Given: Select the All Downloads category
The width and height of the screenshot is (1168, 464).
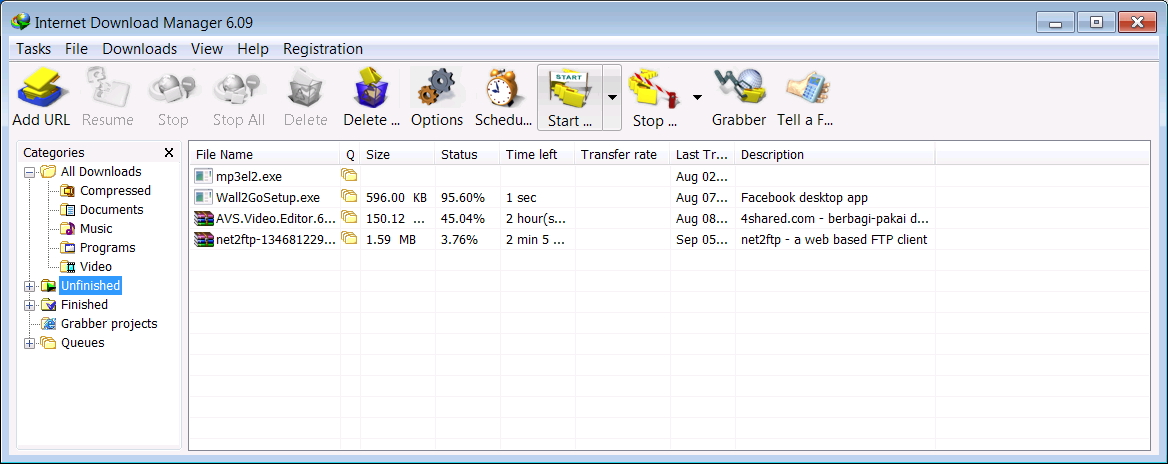Looking at the screenshot, I should click(x=101, y=172).
